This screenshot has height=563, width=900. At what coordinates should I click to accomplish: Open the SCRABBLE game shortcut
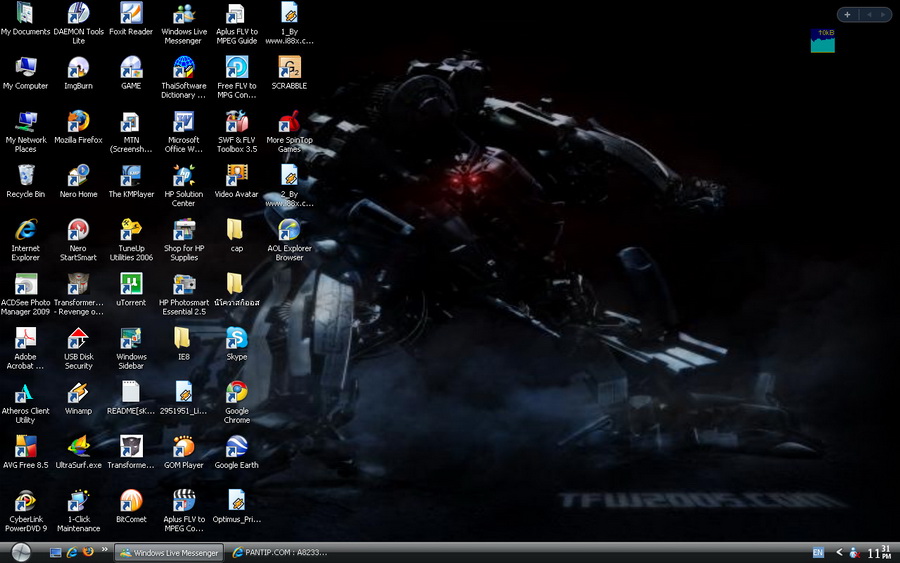coord(289,67)
